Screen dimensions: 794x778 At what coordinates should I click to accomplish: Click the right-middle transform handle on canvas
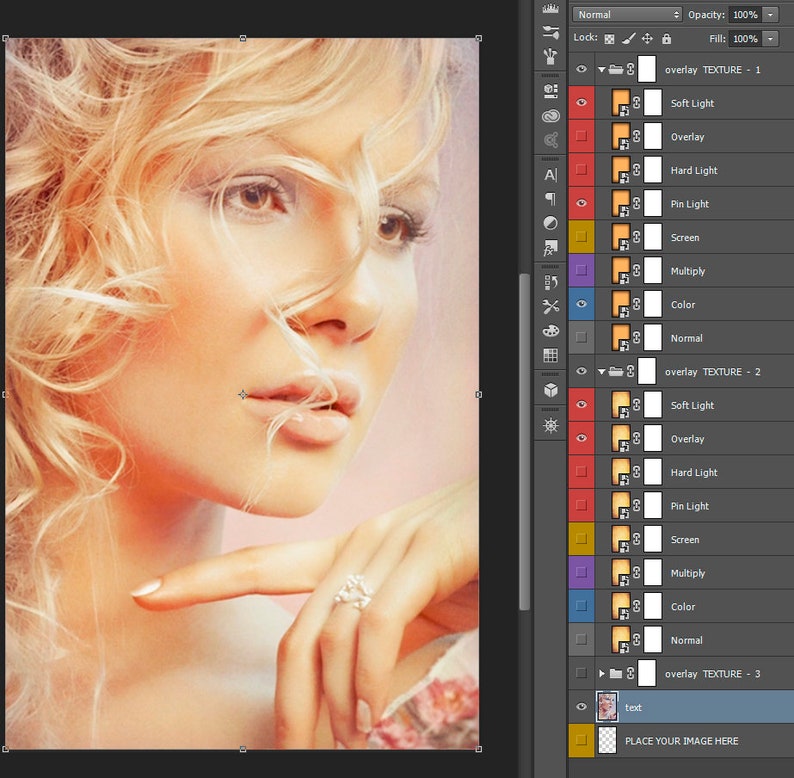tap(479, 394)
